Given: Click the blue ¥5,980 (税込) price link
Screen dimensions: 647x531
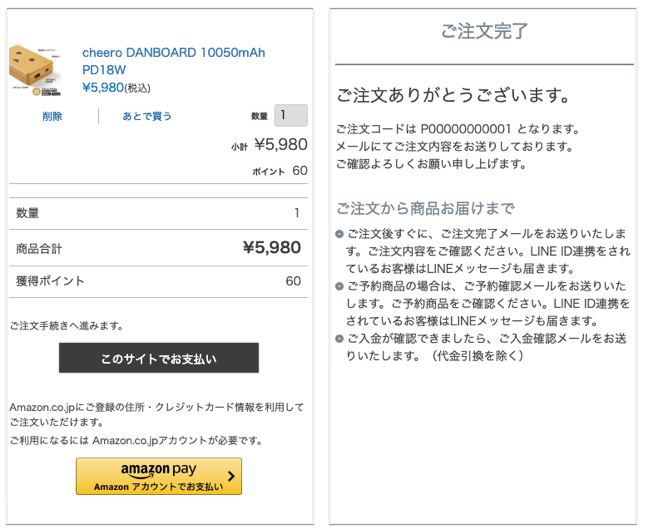Looking at the screenshot, I should 116,87.
